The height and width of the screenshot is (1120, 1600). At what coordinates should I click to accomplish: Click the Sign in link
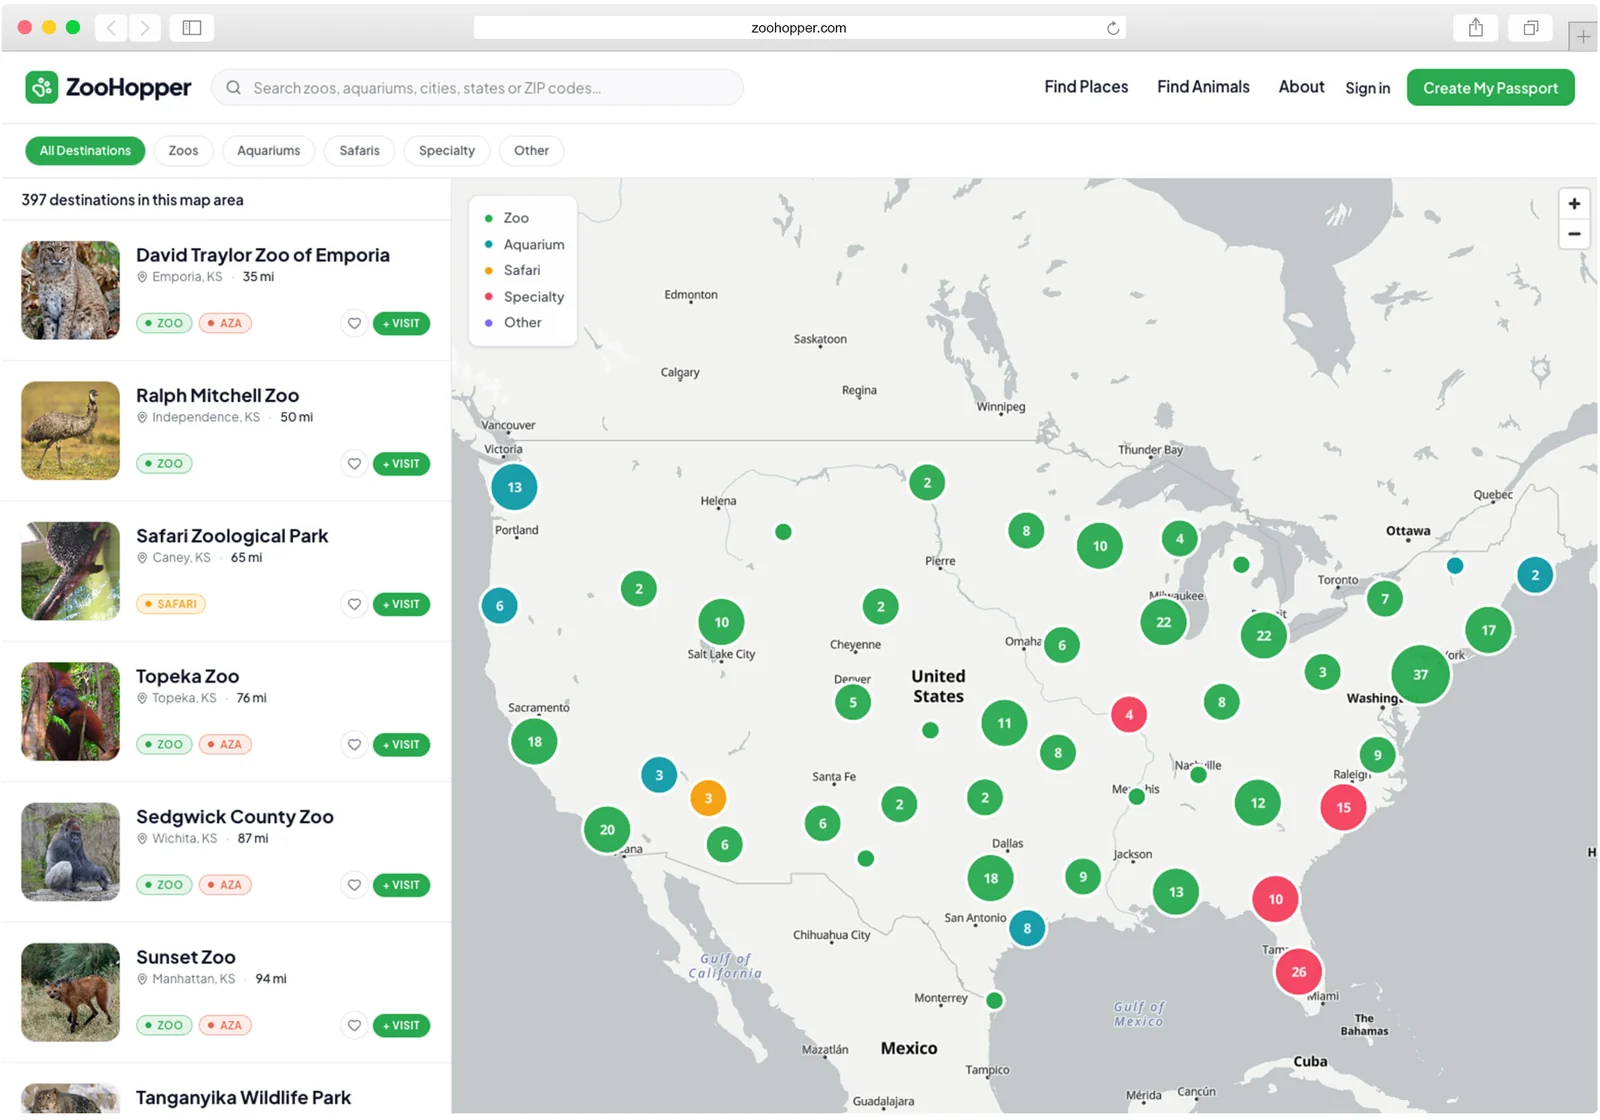[1367, 88]
